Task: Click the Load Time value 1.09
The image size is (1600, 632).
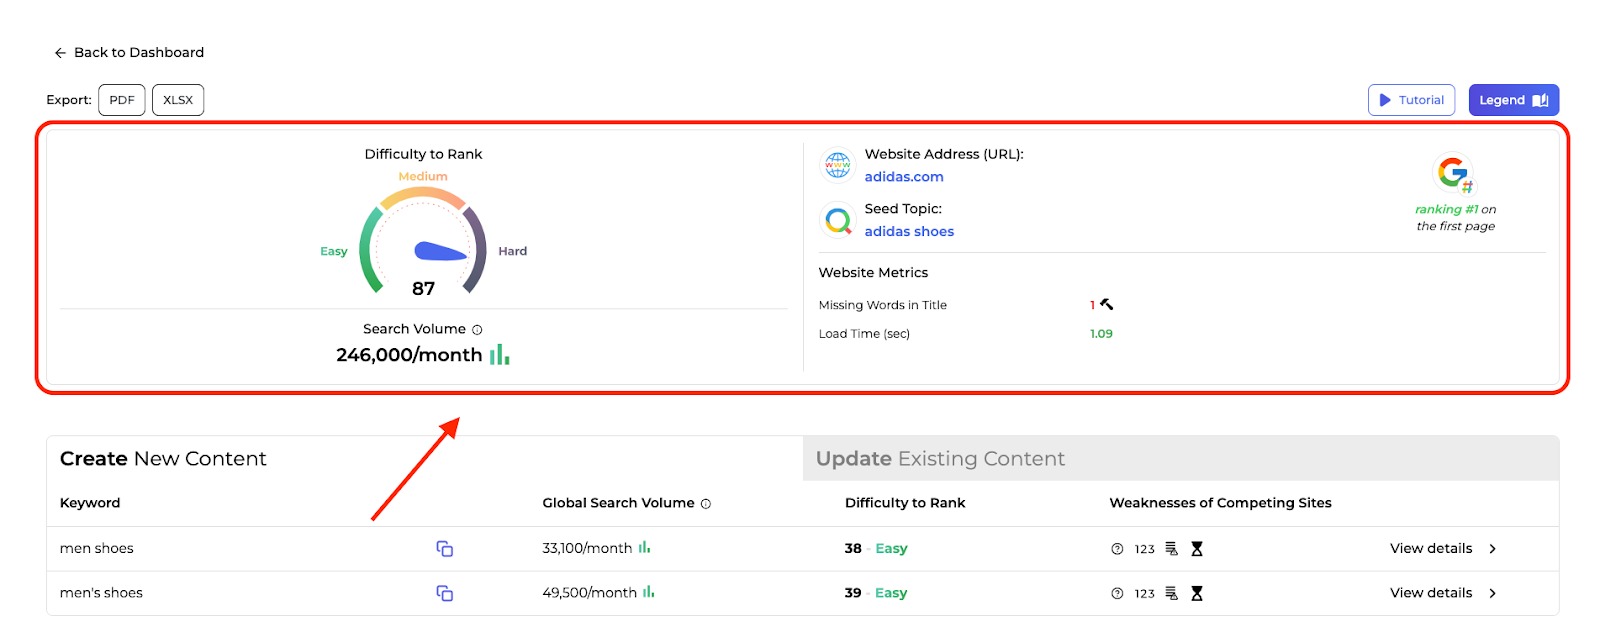Action: (1101, 334)
